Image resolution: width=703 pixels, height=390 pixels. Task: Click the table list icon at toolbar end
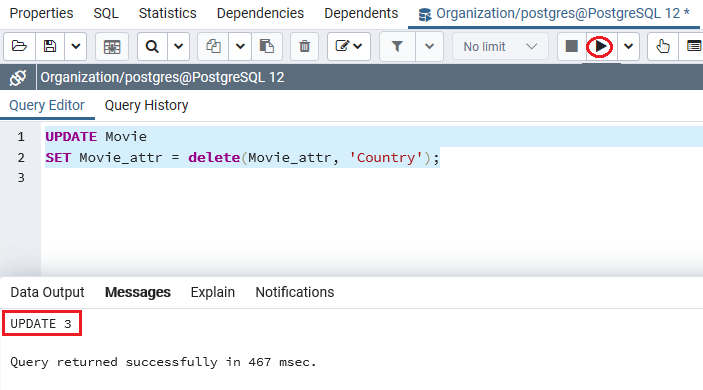(693, 46)
